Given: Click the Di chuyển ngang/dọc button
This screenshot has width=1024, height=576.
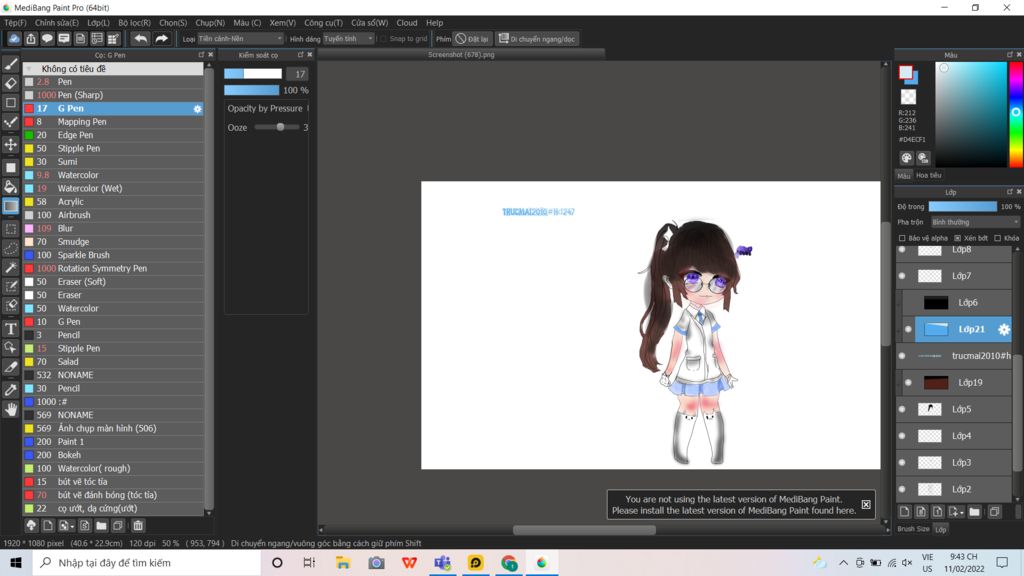Looking at the screenshot, I should click(537, 39).
